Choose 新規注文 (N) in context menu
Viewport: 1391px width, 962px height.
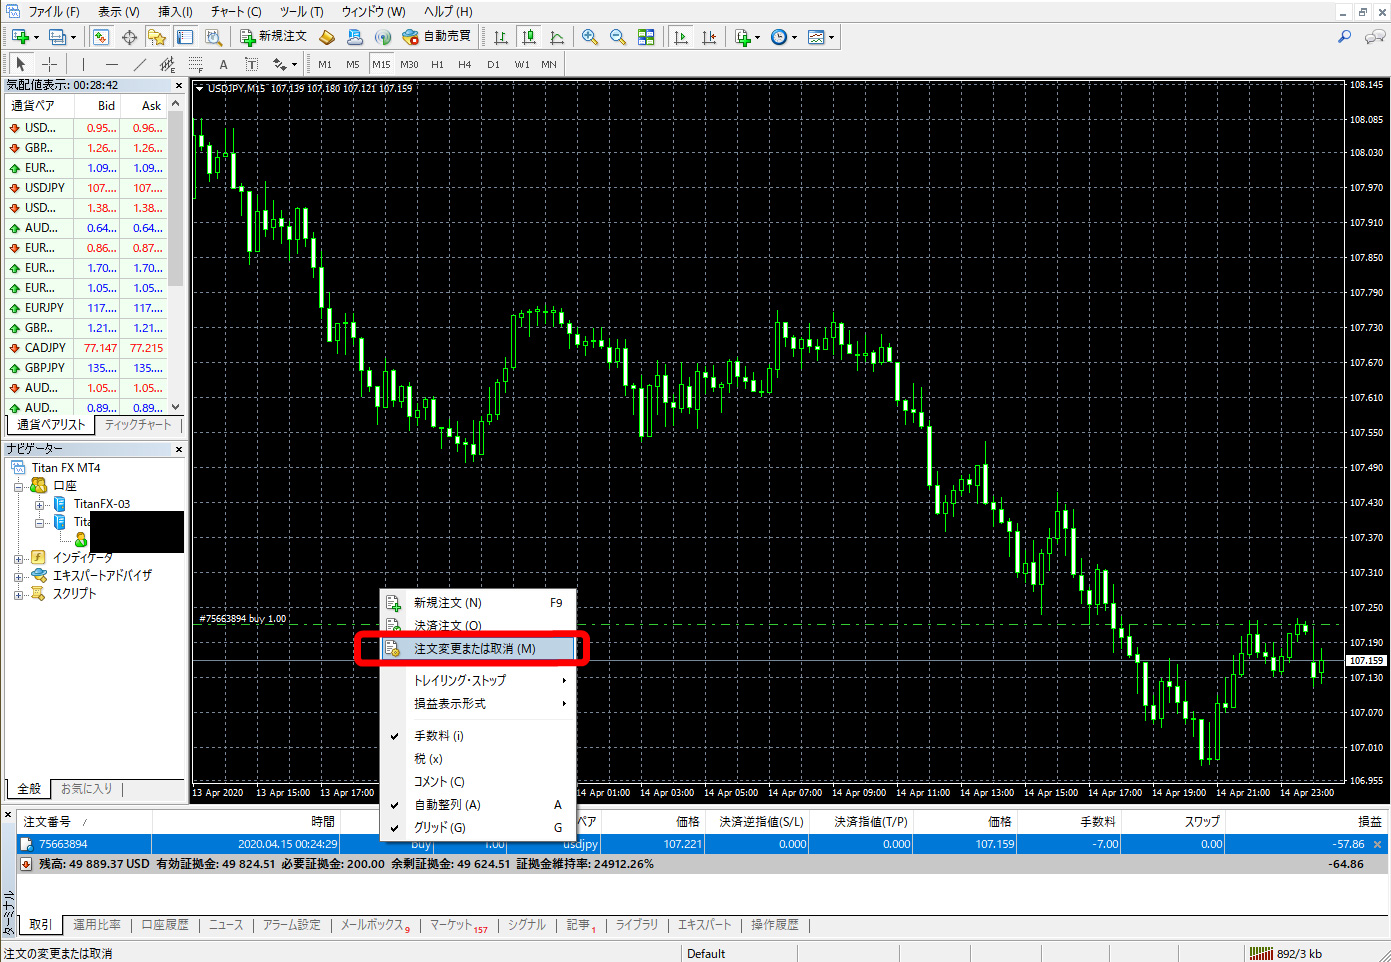(478, 603)
